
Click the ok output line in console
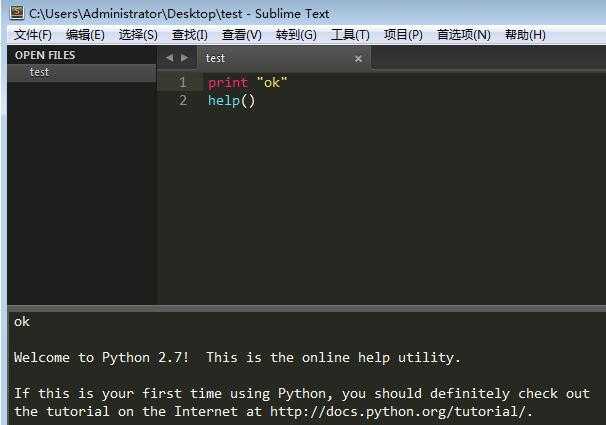pyautogui.click(x=22, y=321)
